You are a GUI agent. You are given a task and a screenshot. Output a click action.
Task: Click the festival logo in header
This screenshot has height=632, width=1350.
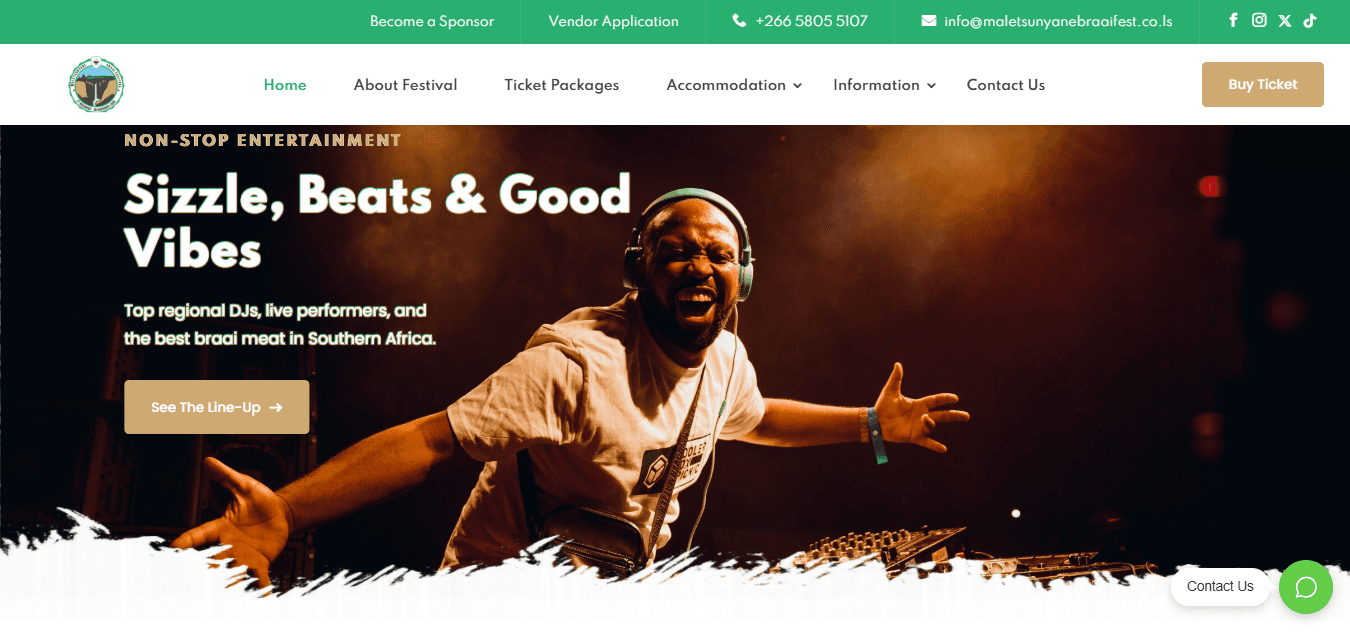[x=96, y=85]
